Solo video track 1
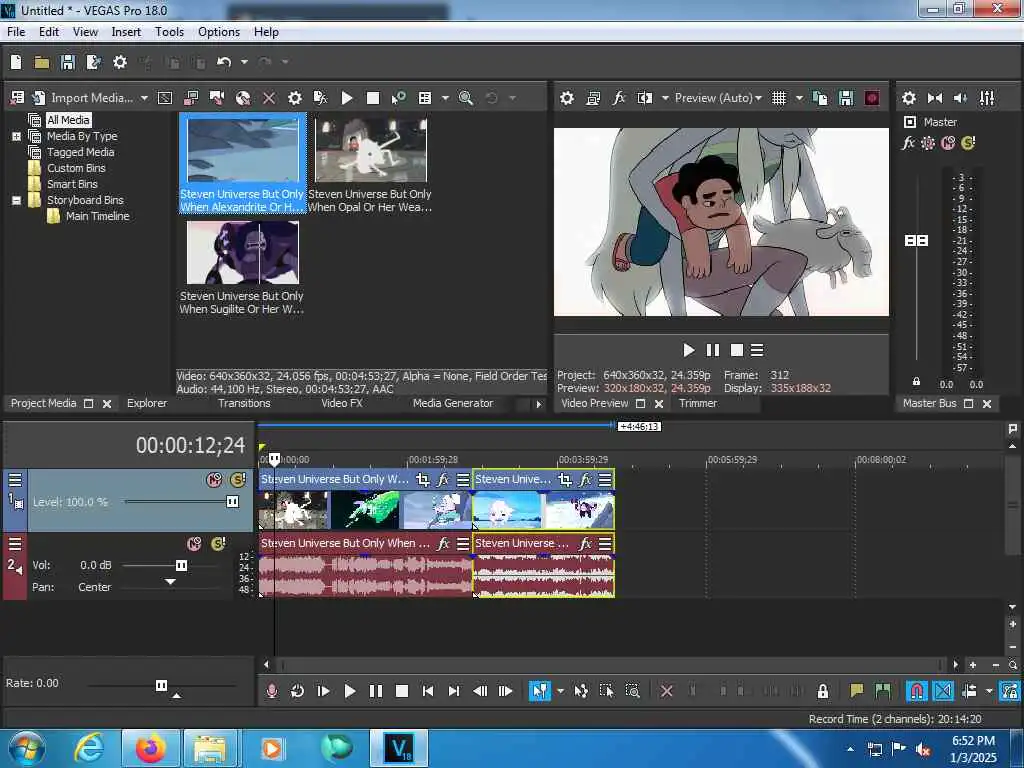 coord(238,480)
